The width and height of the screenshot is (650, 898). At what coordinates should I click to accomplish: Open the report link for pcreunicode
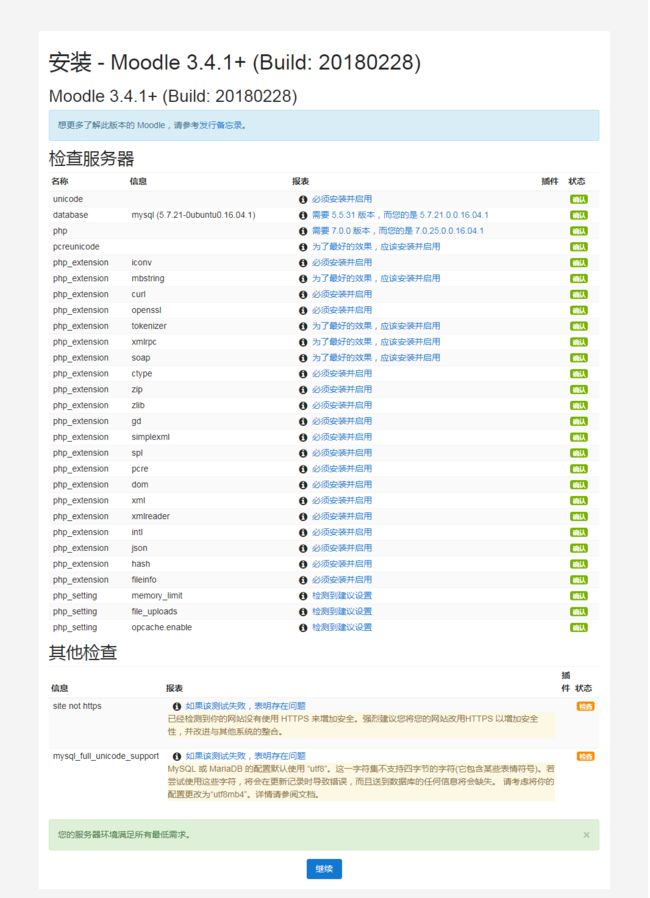376,247
